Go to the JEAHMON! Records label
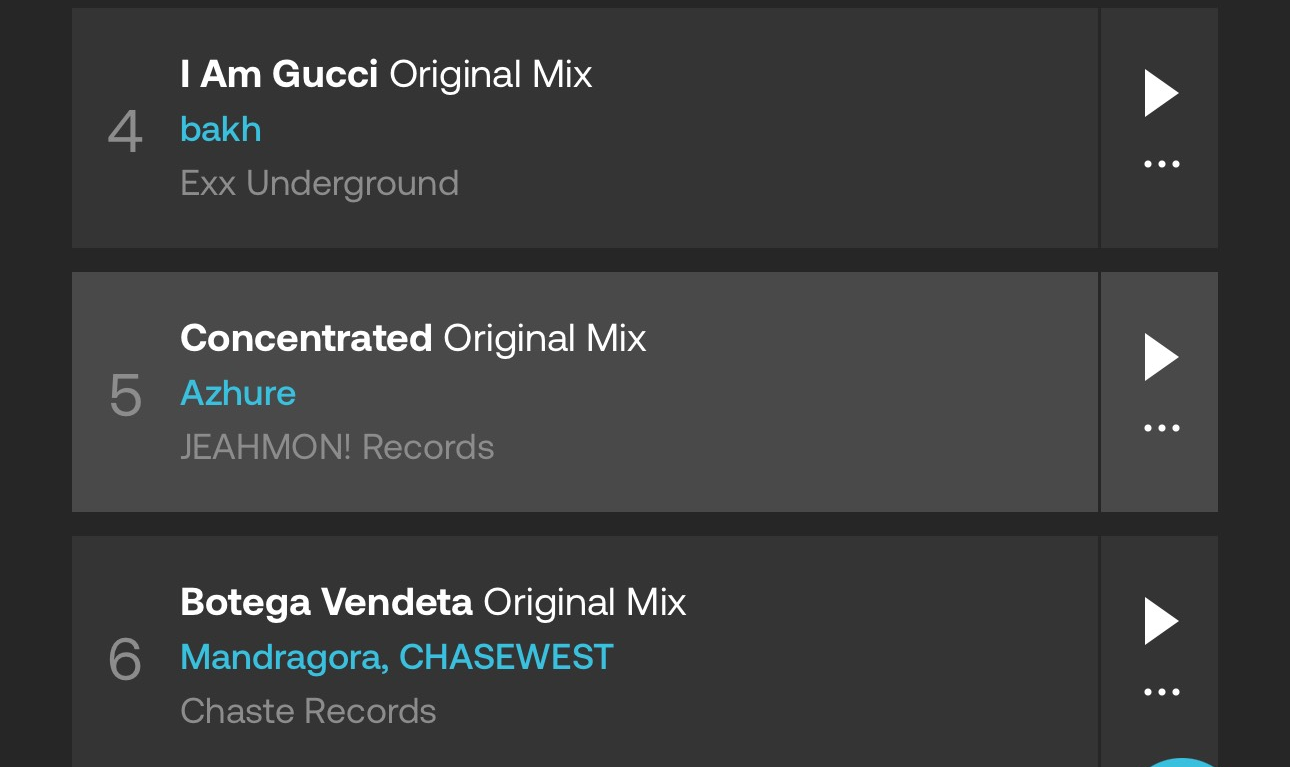Screen dimensions: 1290x767 pos(337,447)
